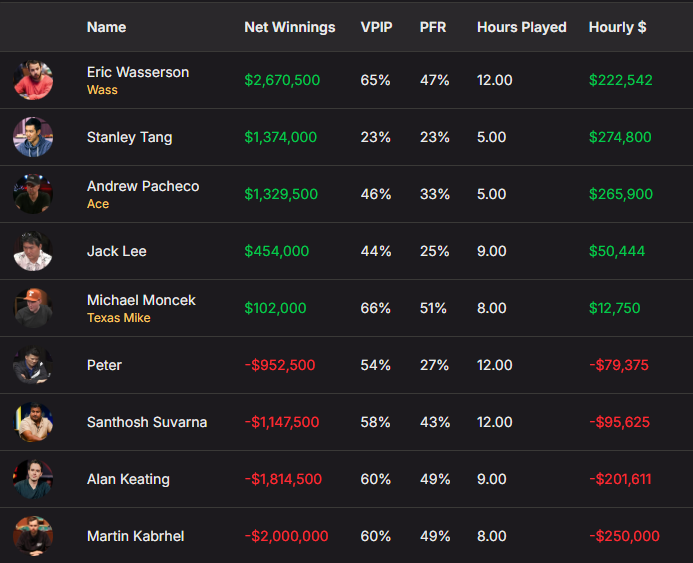Viewport: 693px width, 563px height.
Task: Open Alan Keating's avatar photo
Action: click(x=33, y=479)
